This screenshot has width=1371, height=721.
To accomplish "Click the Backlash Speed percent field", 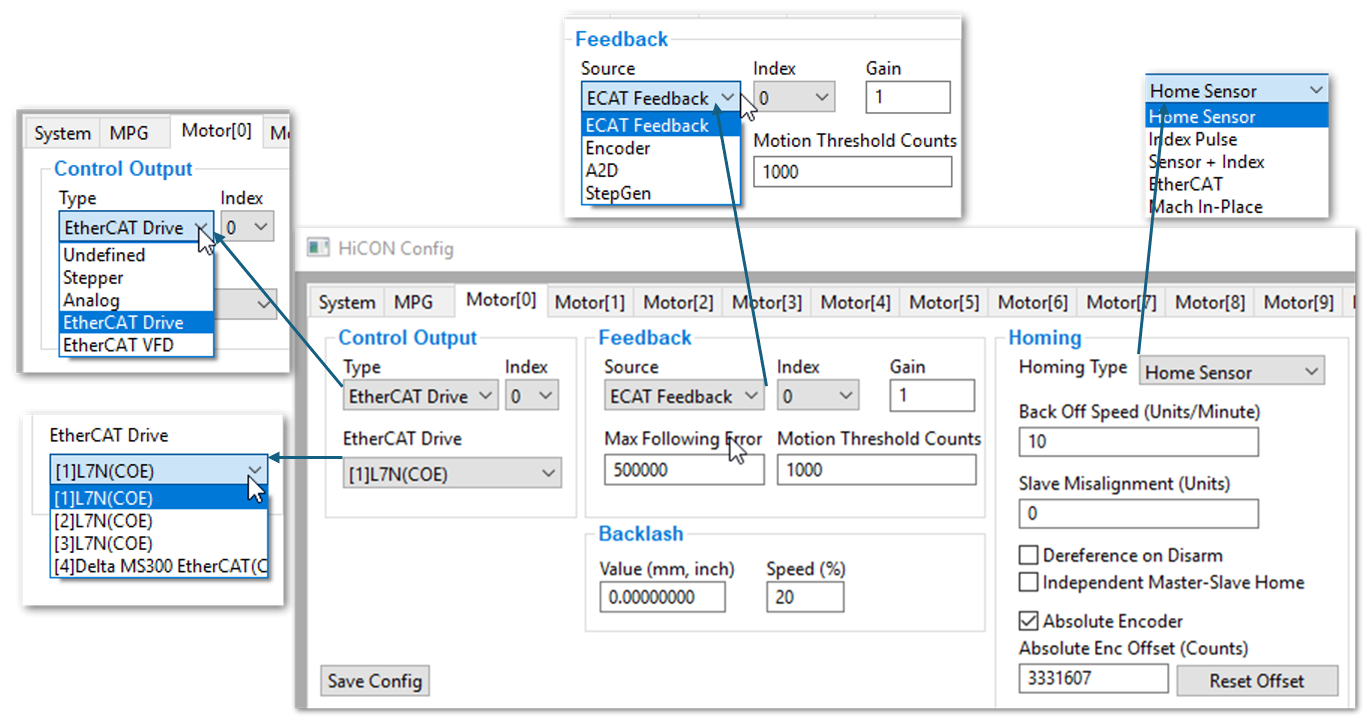I will [805, 597].
